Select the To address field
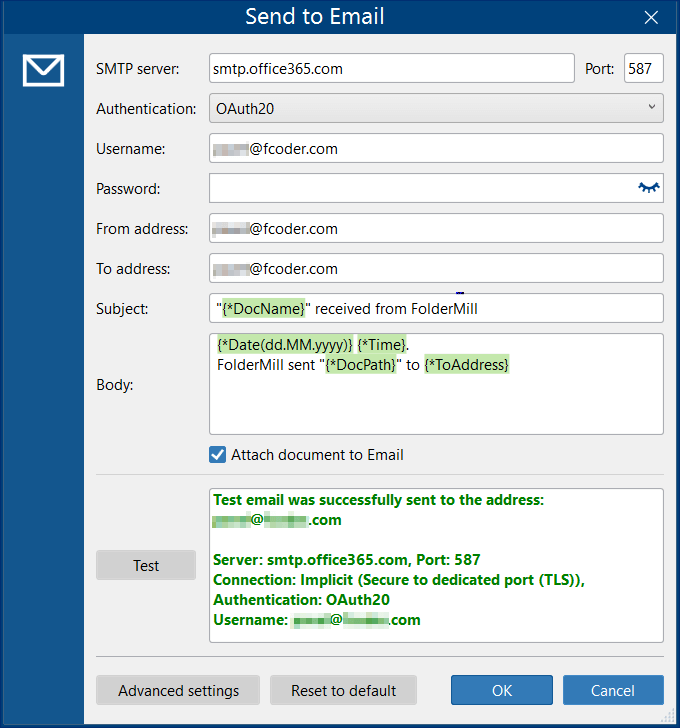 [x=436, y=268]
